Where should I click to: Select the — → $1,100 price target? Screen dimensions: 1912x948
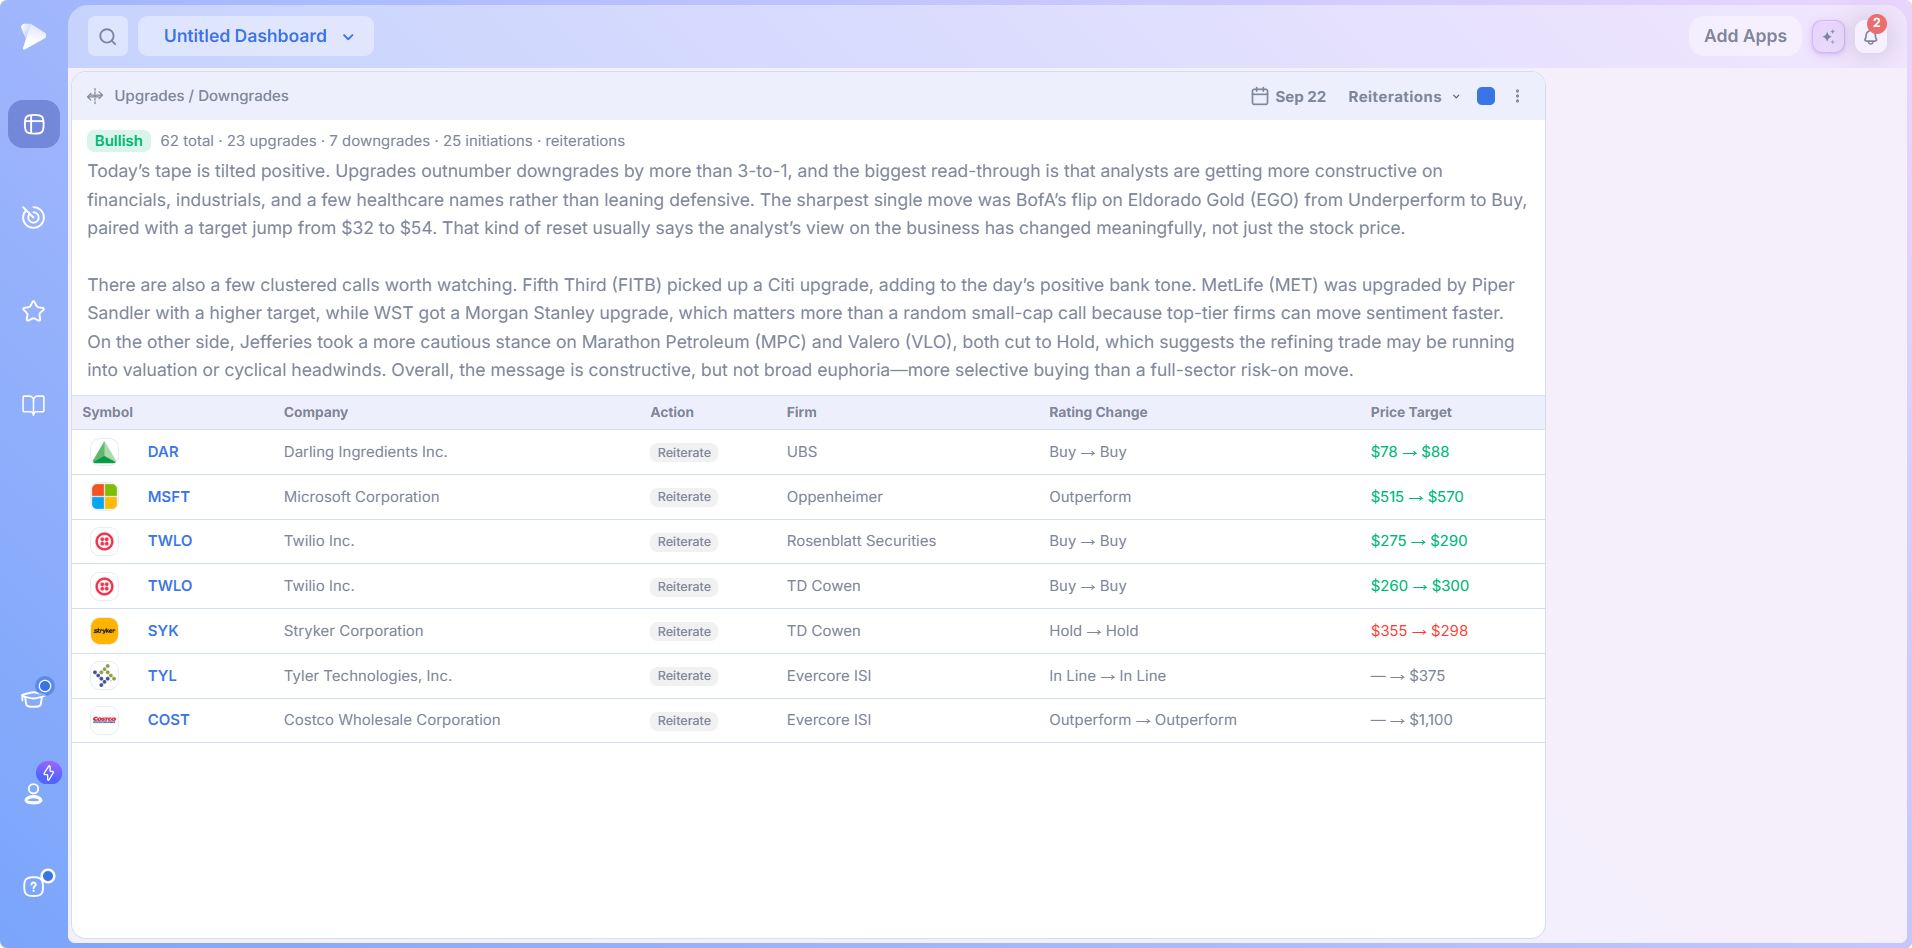point(1411,720)
